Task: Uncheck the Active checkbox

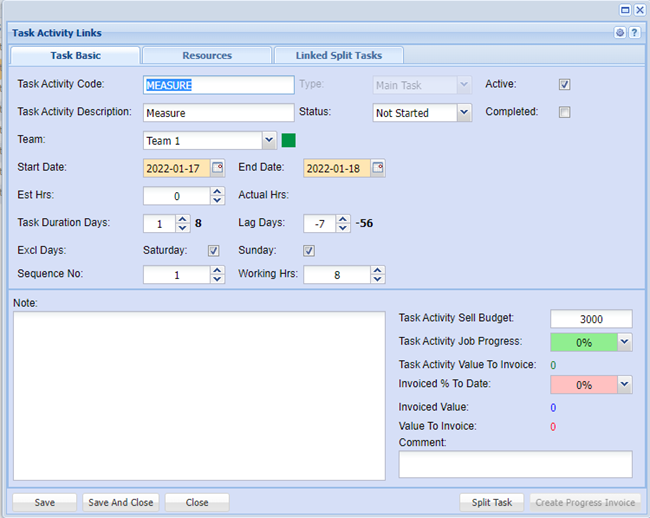Action: tap(564, 85)
